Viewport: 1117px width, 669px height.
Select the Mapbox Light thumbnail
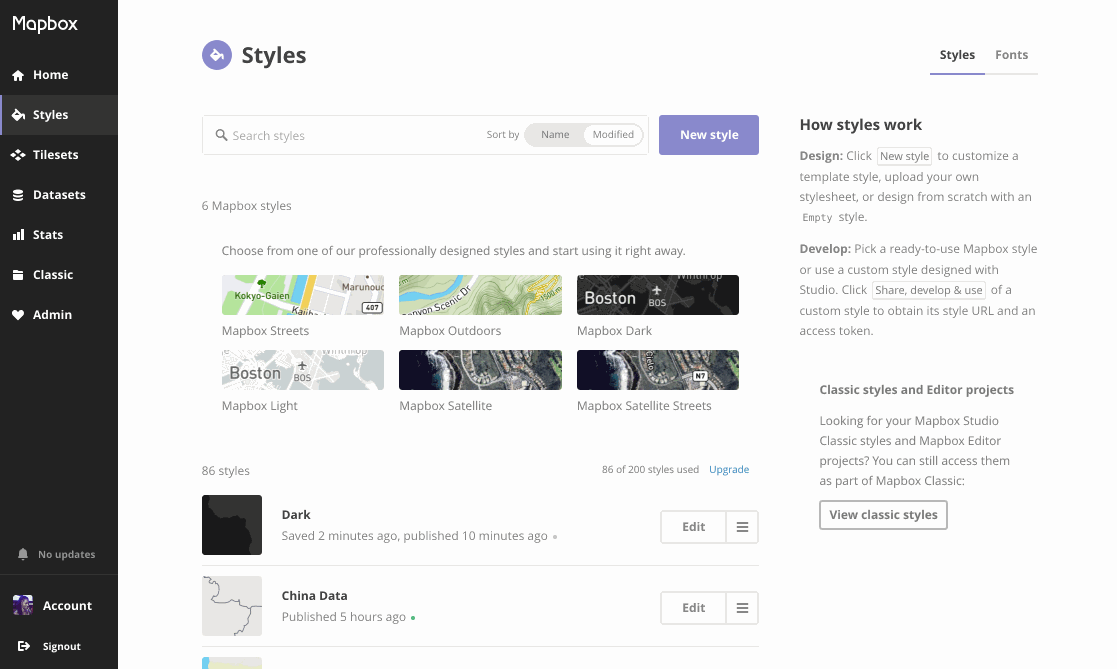303,370
